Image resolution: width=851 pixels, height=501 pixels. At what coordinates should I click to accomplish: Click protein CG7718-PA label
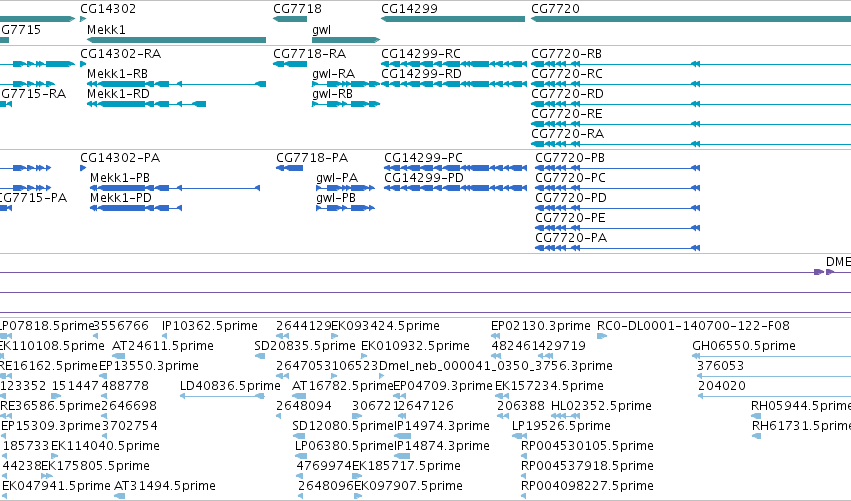point(312,158)
